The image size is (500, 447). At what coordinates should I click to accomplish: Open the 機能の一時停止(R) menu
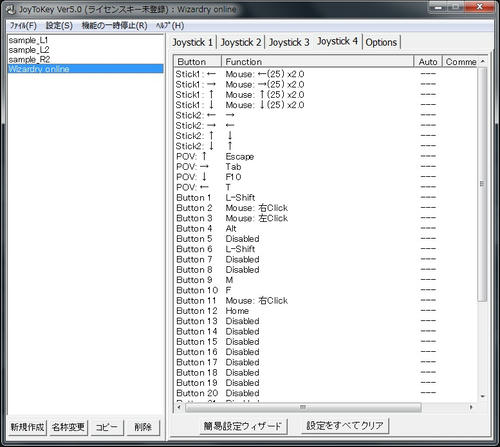(114, 26)
